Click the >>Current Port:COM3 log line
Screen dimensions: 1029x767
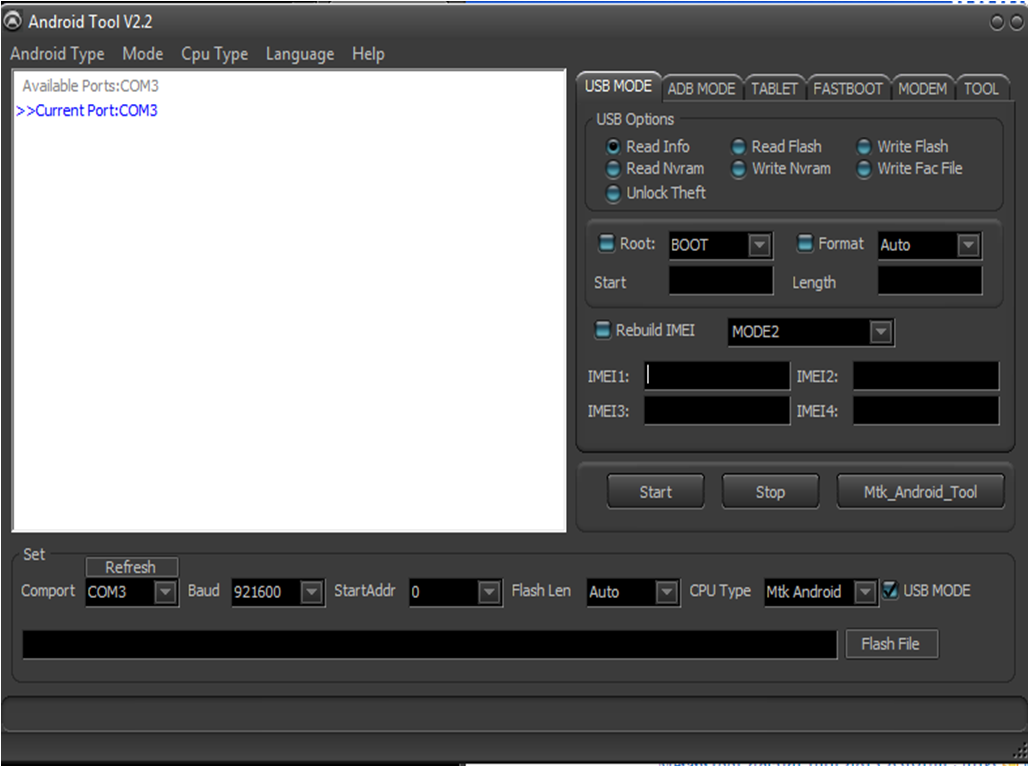click(87, 110)
